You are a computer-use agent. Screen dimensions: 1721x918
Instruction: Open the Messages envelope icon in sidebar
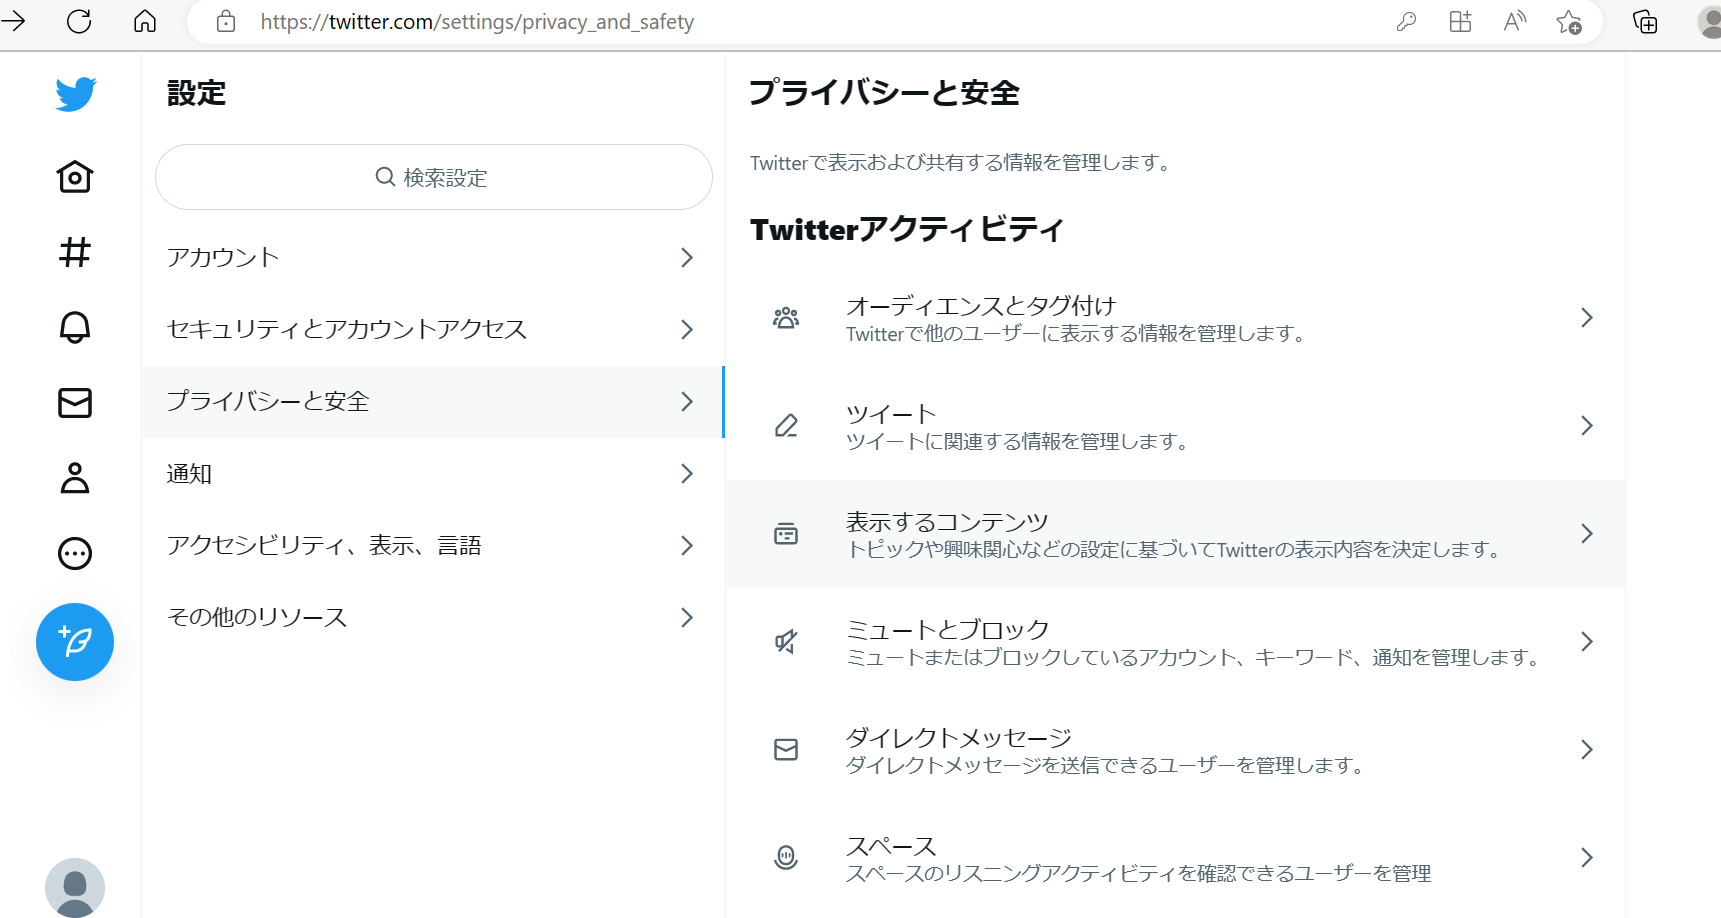point(75,403)
